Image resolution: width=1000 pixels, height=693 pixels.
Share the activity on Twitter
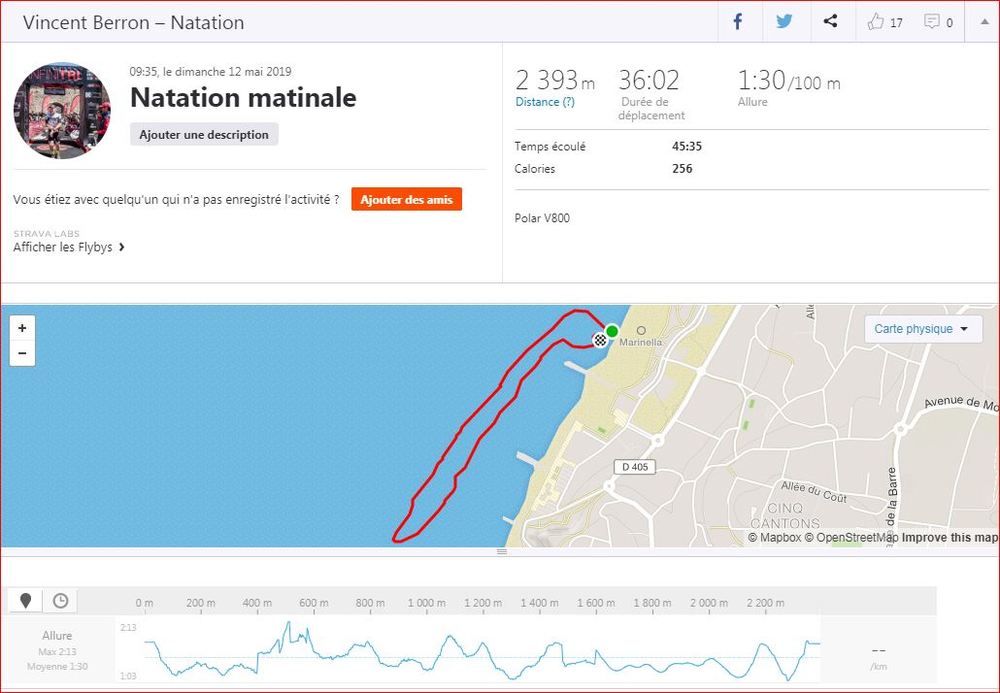tap(784, 21)
